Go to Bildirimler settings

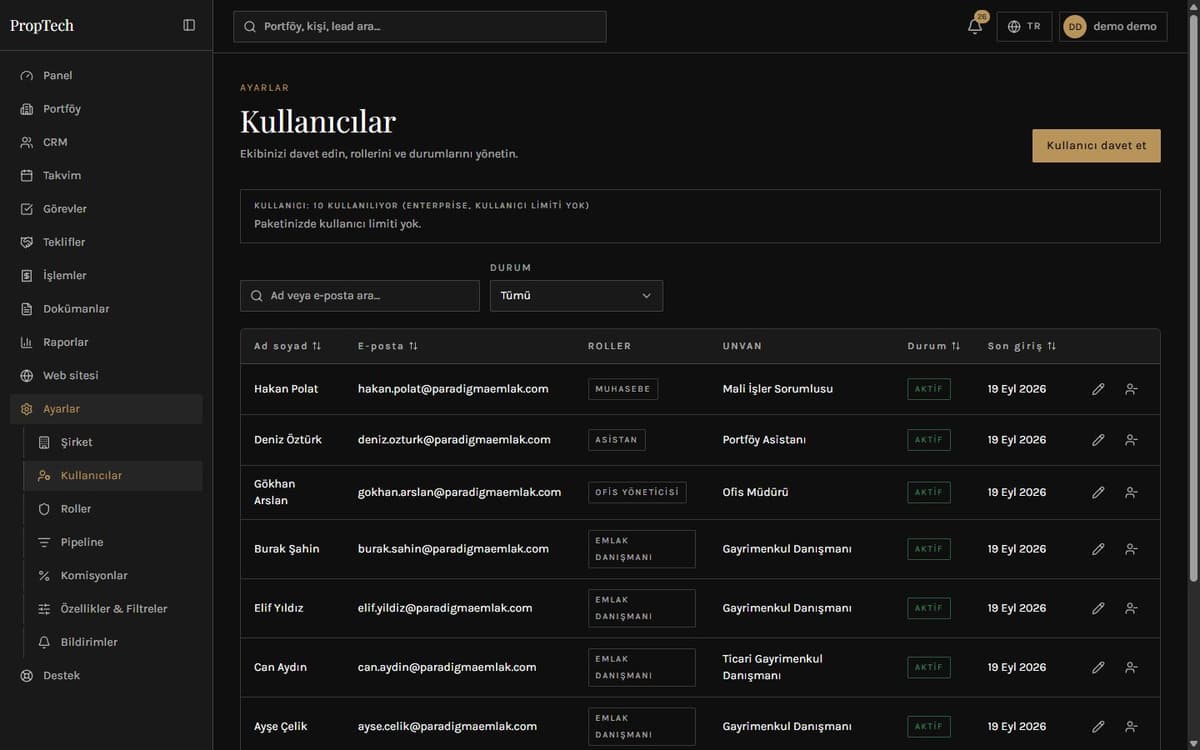pos(113,642)
